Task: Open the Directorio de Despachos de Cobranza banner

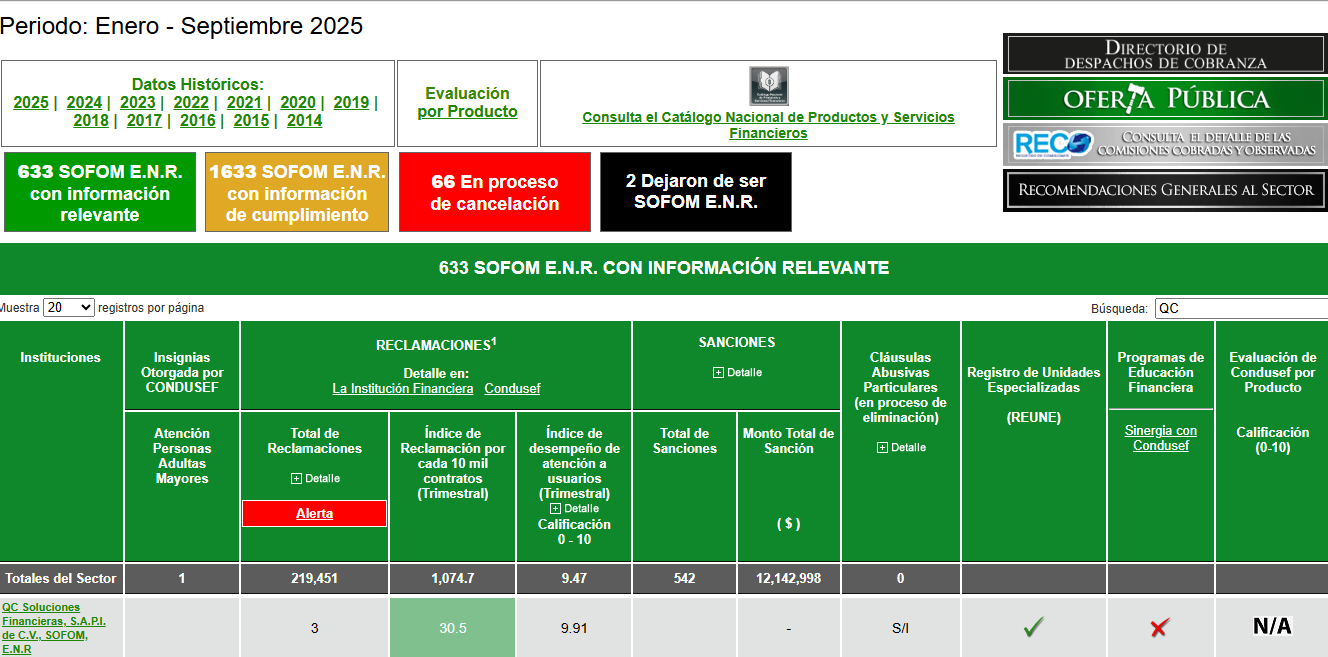Action: (1164, 52)
